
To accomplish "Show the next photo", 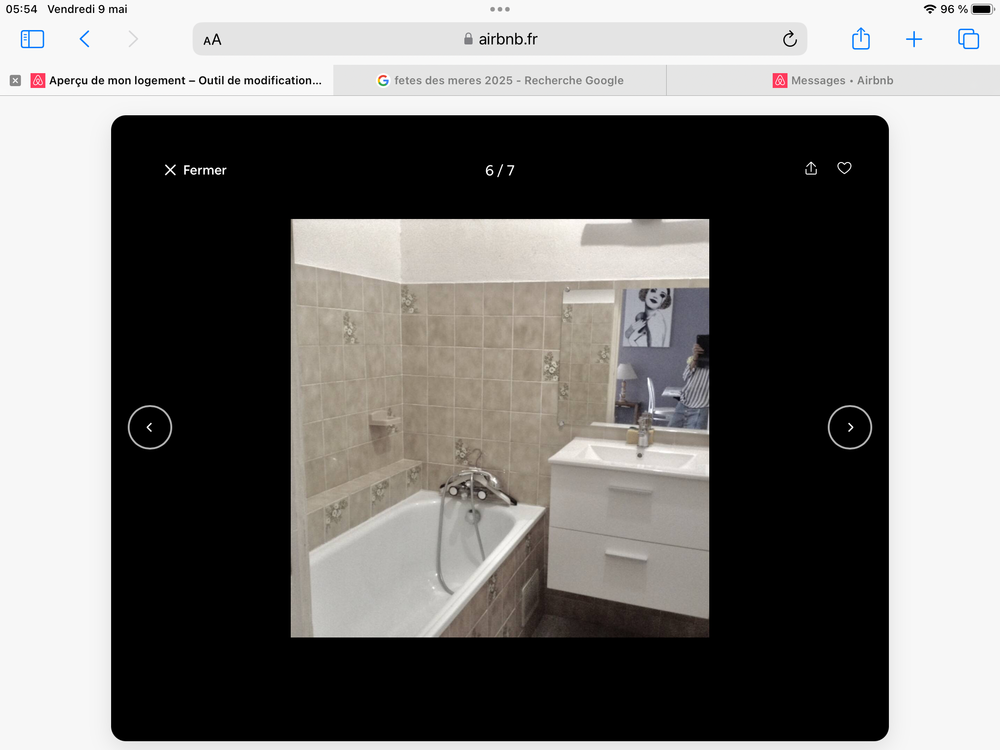I will click(x=849, y=427).
